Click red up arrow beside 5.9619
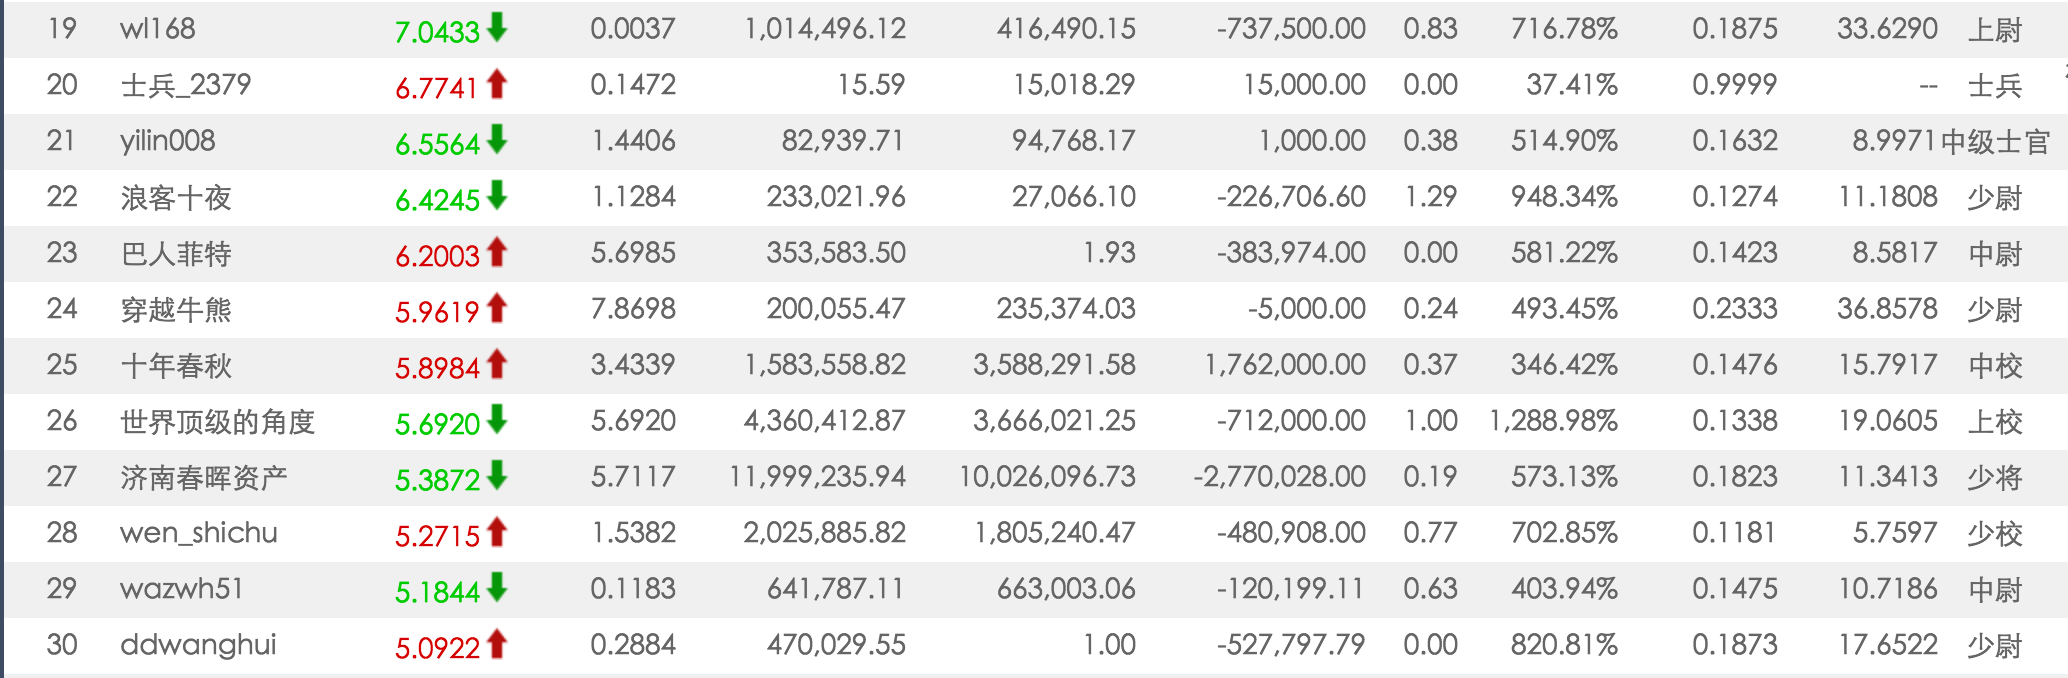The width and height of the screenshot is (2068, 678). 497,308
